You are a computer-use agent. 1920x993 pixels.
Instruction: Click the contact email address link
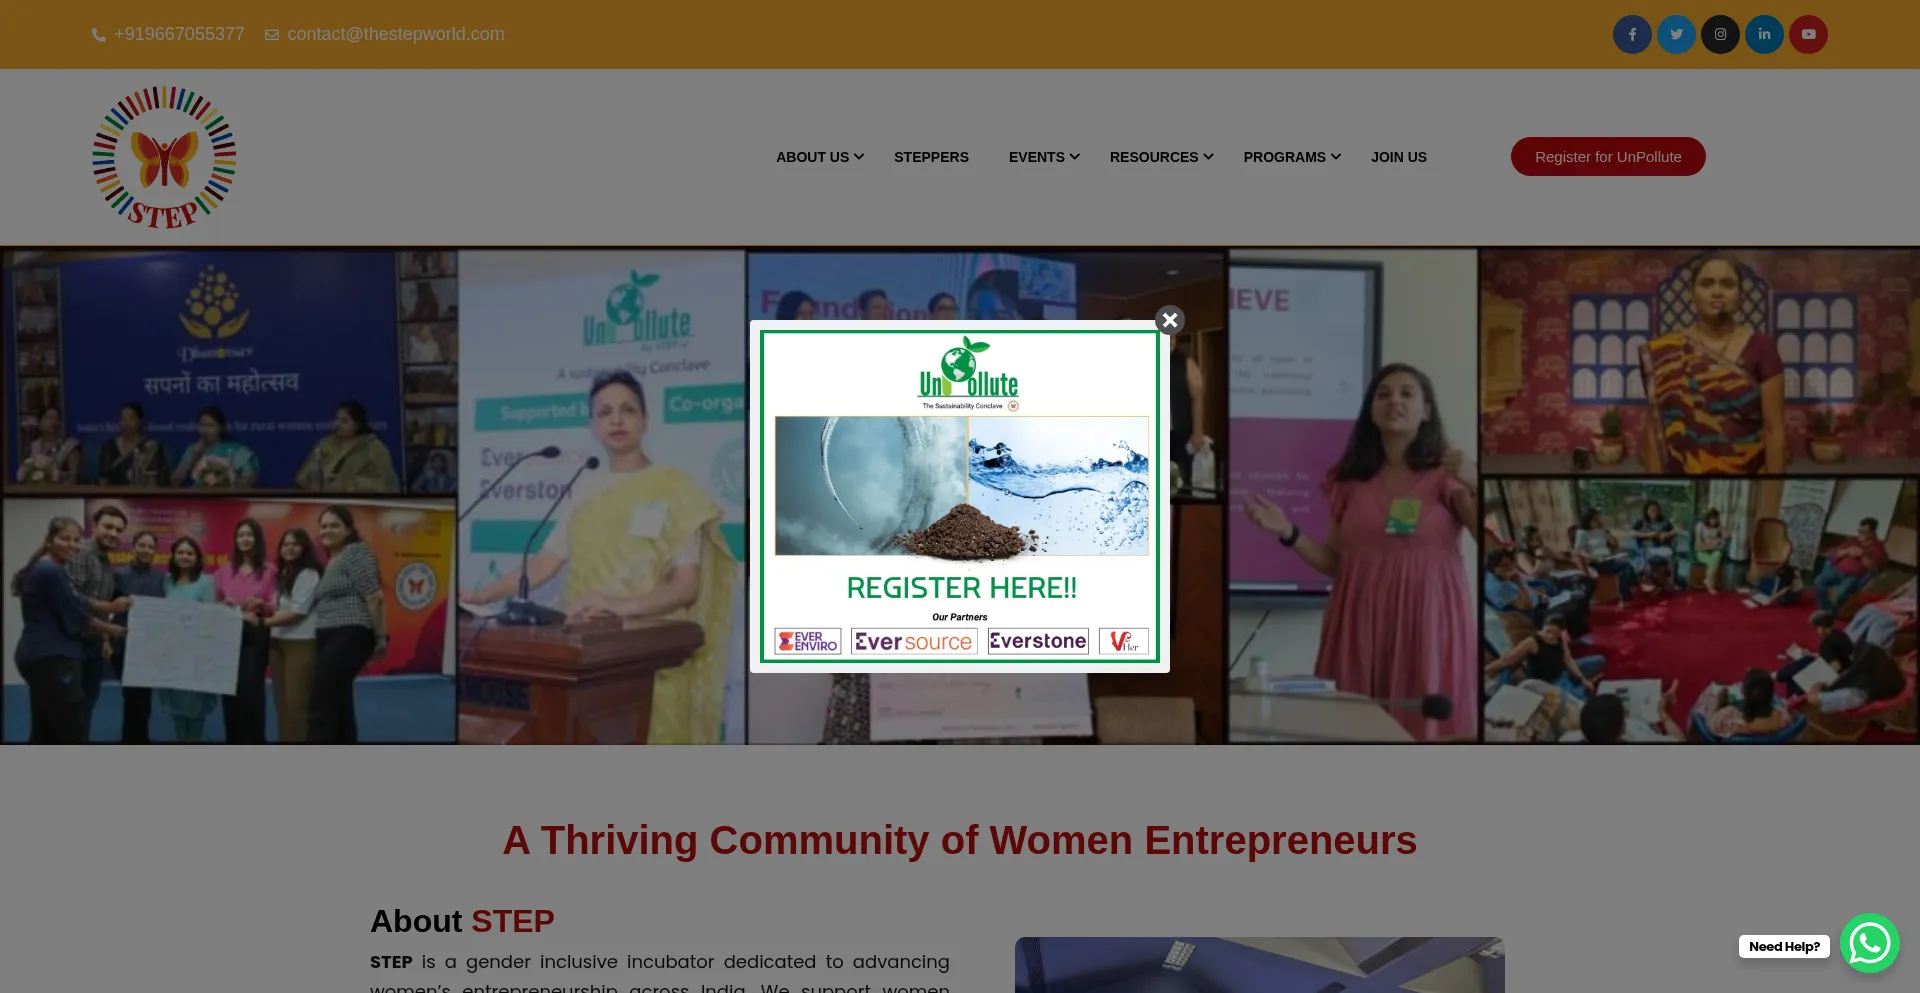(x=395, y=34)
